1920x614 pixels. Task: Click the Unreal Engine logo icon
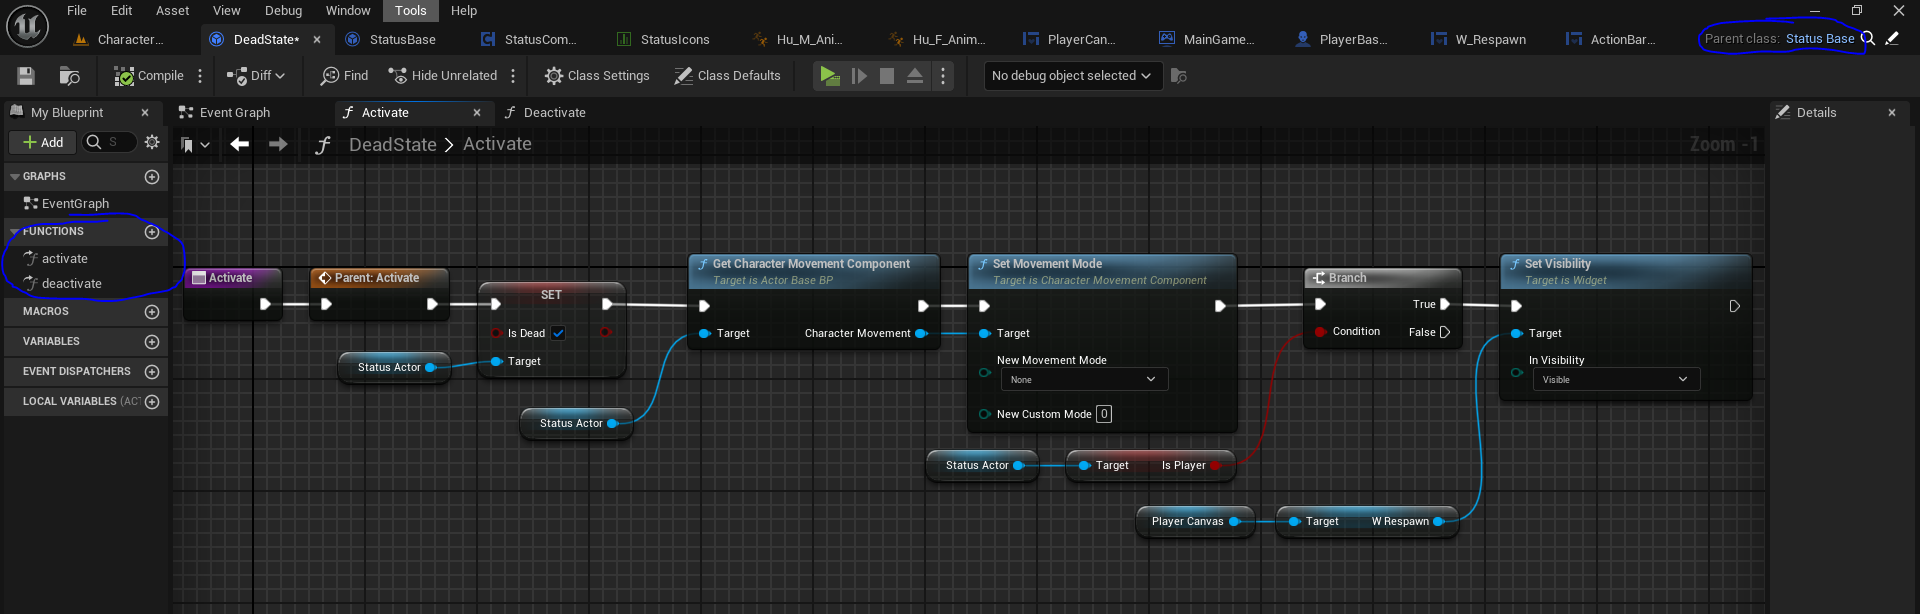[x=27, y=27]
